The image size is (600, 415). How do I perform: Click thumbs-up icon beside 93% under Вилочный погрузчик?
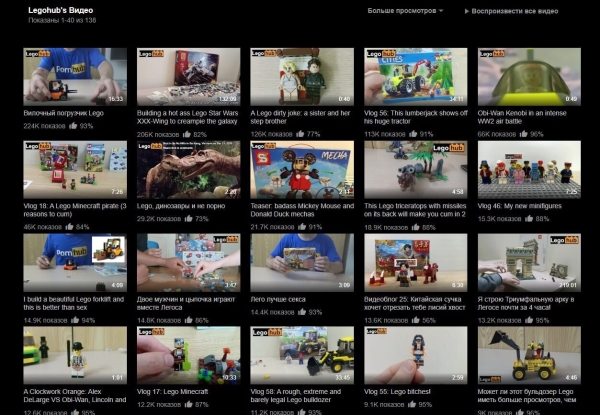[73, 125]
